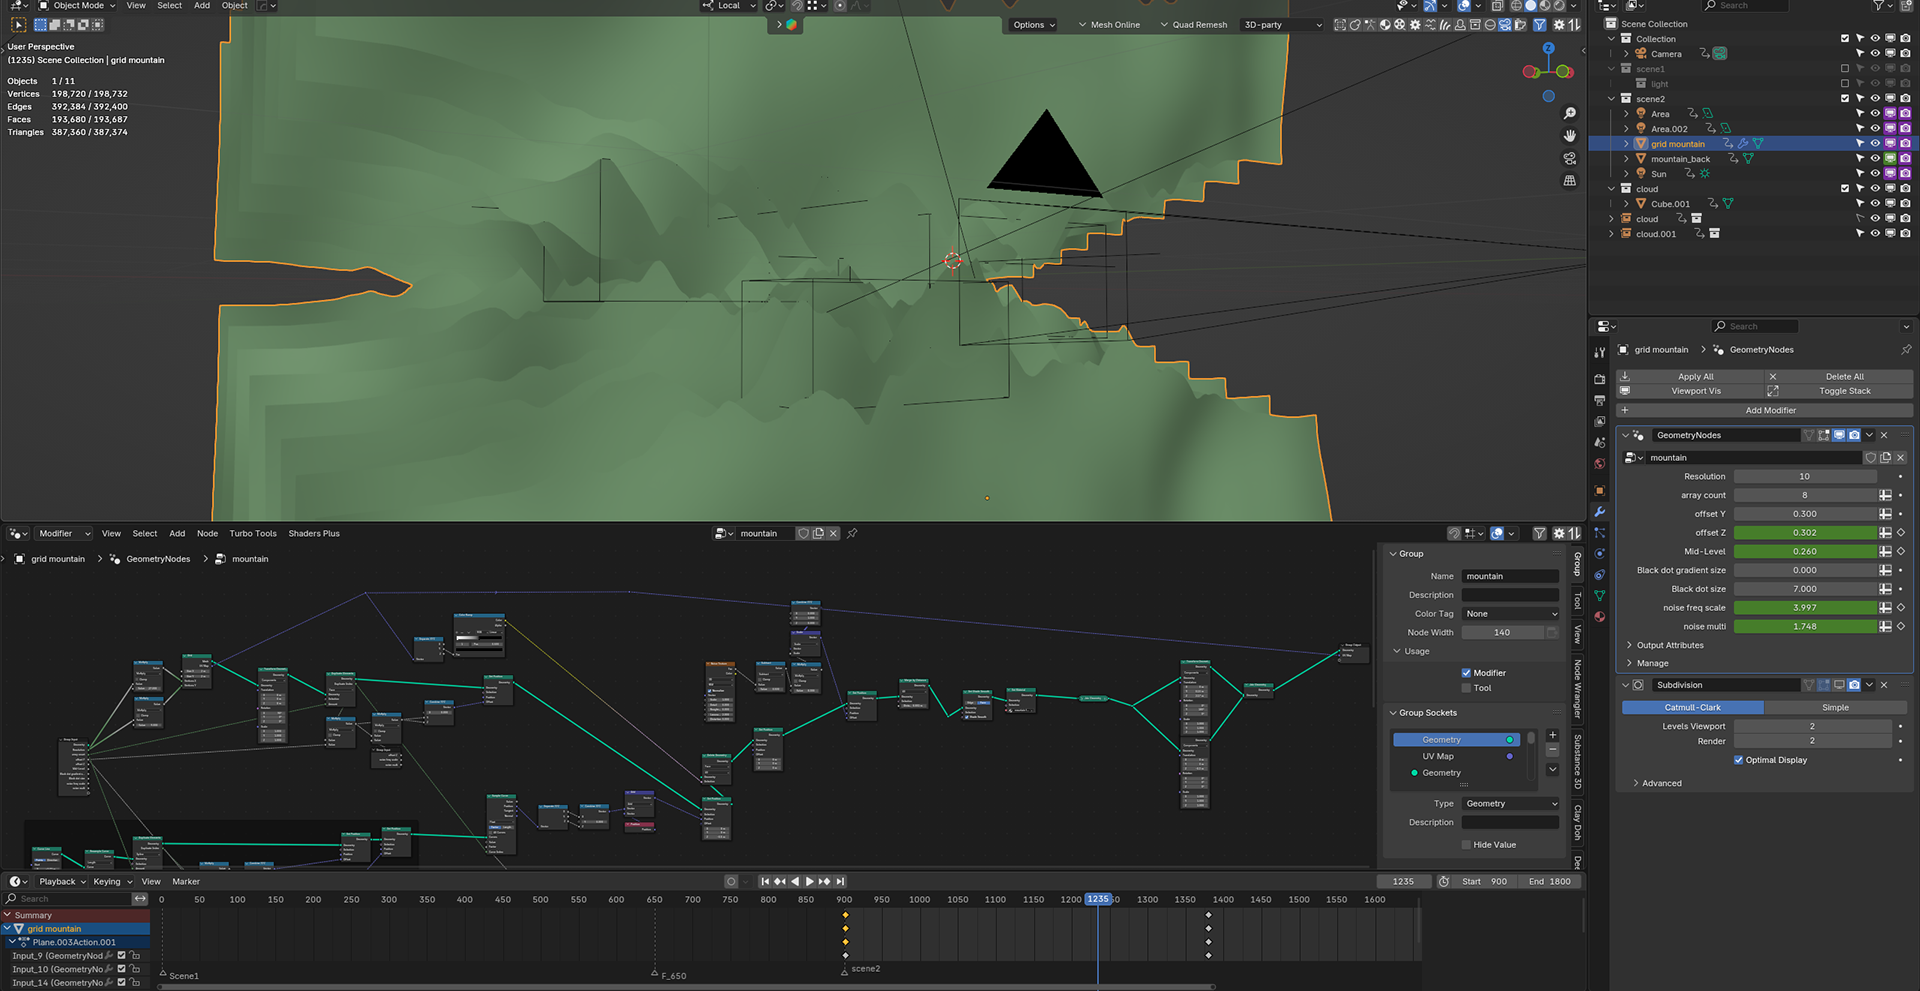The width and height of the screenshot is (1920, 991).
Task: Toggle camera view gizmo in viewport
Action: (1569, 159)
